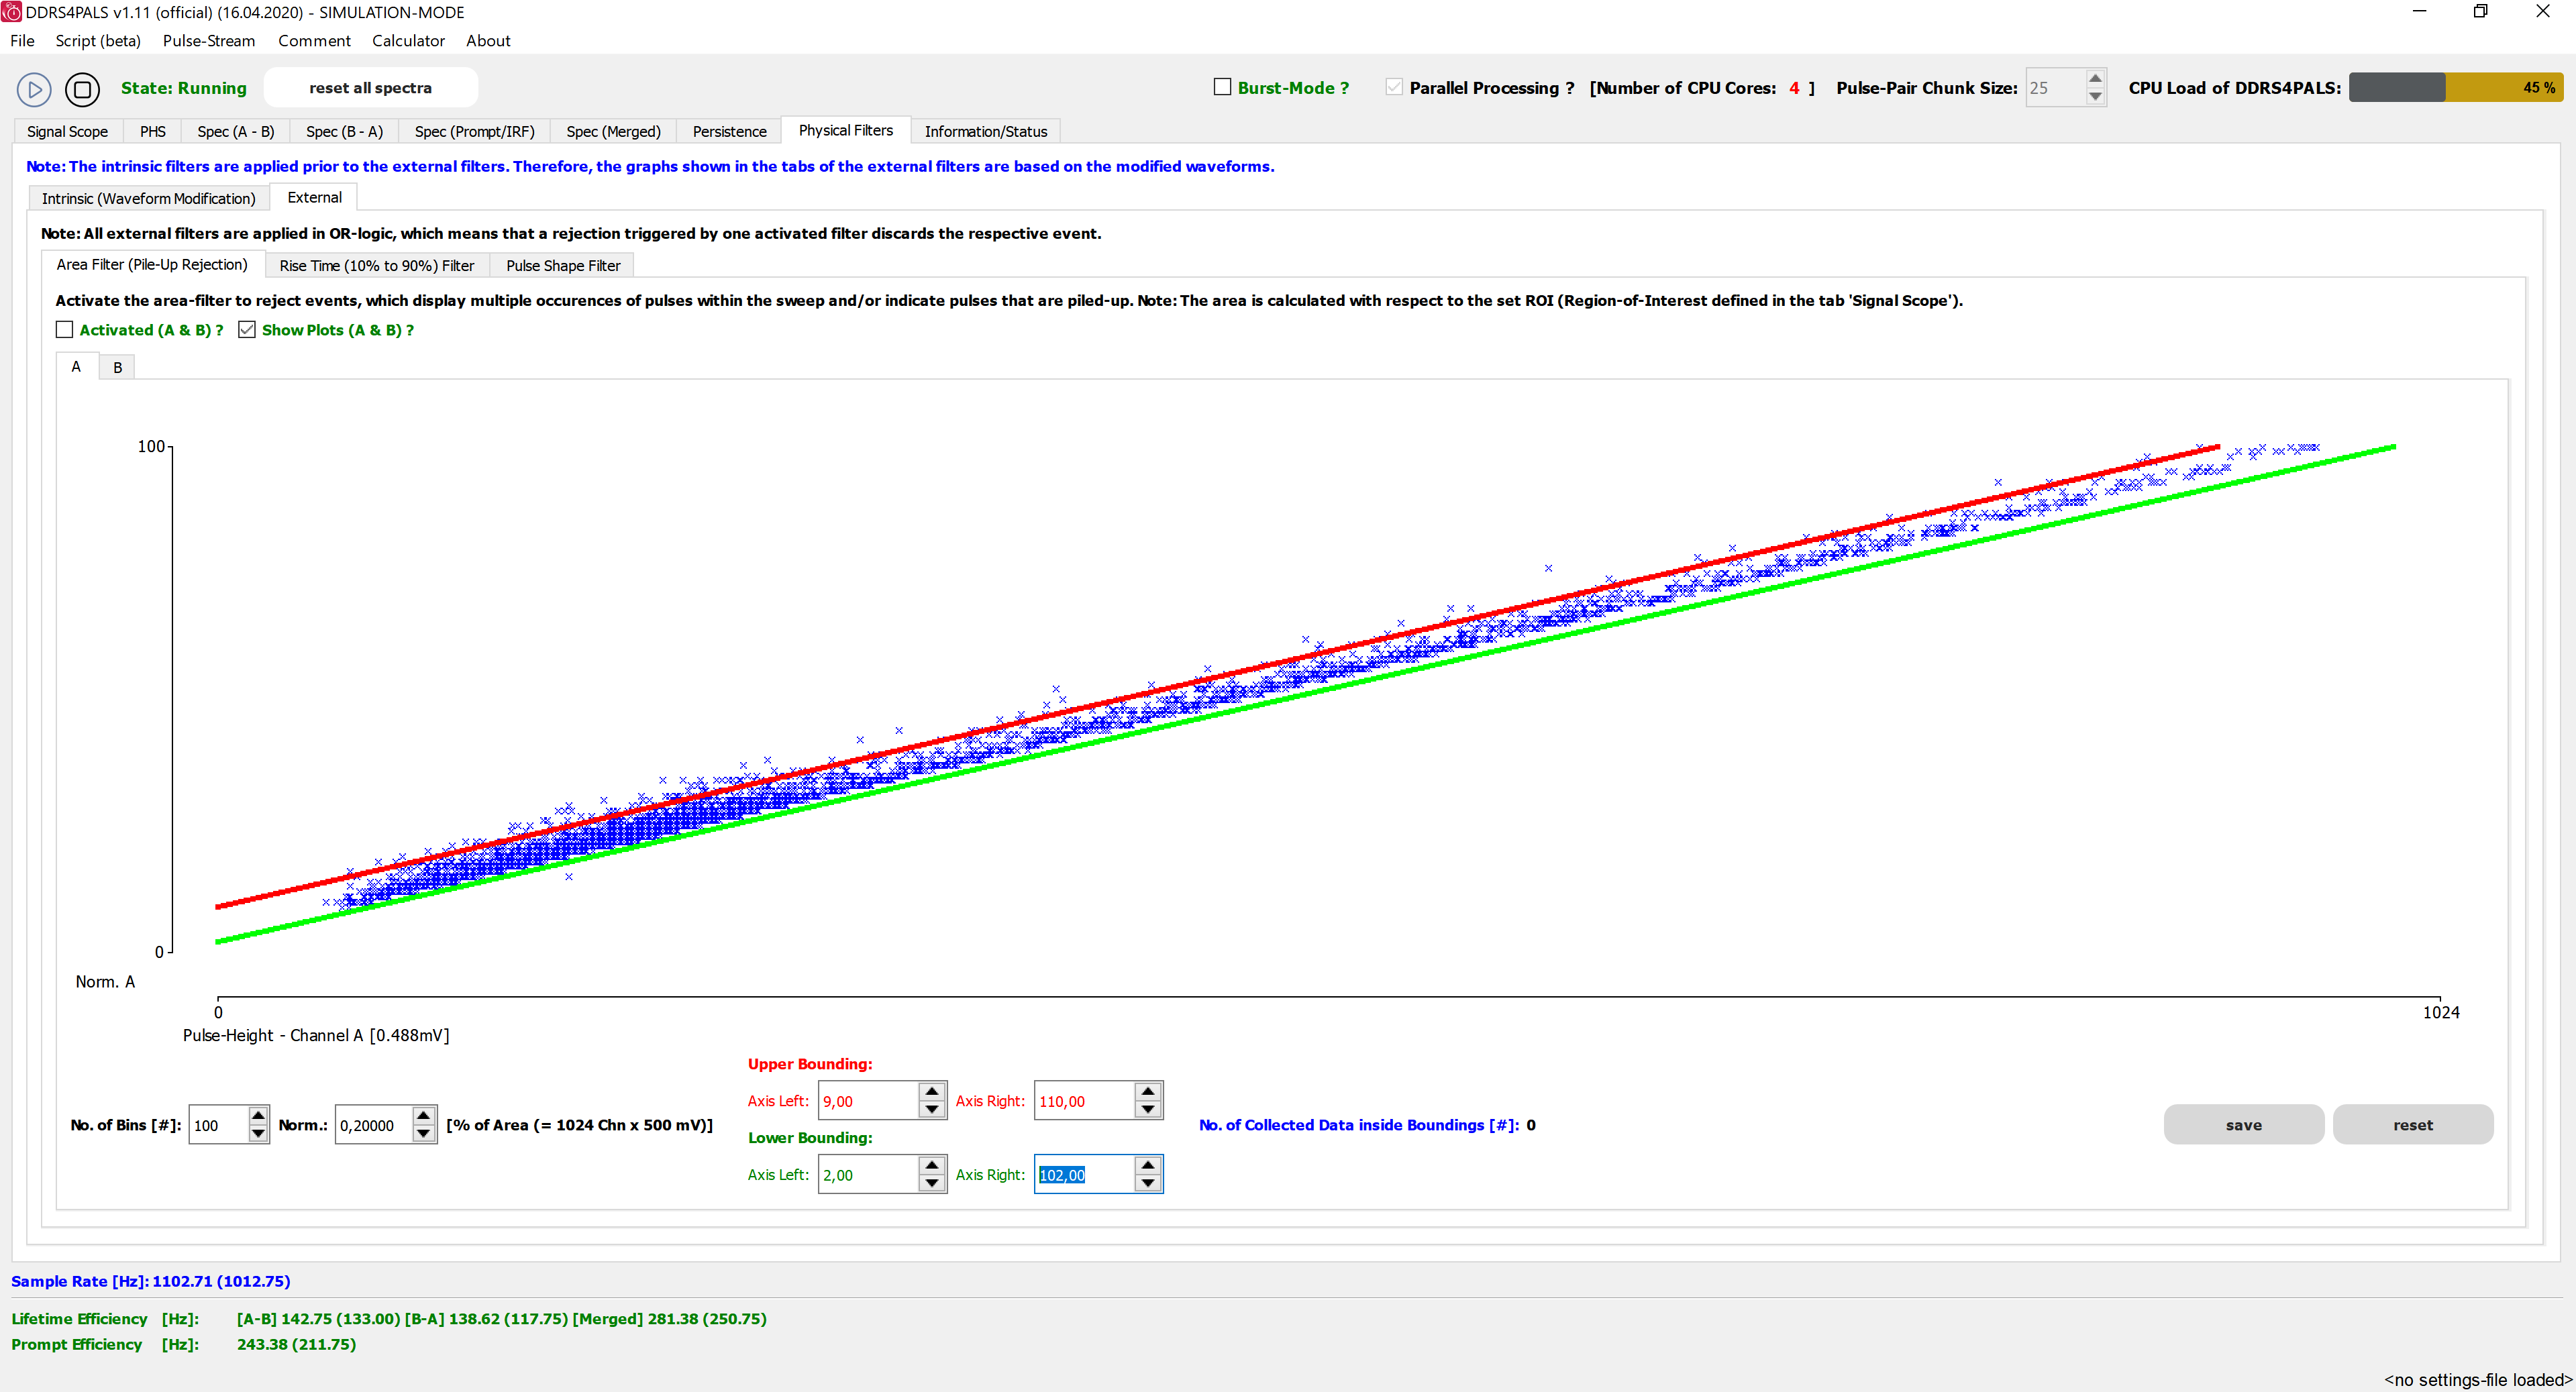Increase Upper Bounding Axis Left value
The width and height of the screenshot is (2576, 1392).
[x=932, y=1091]
